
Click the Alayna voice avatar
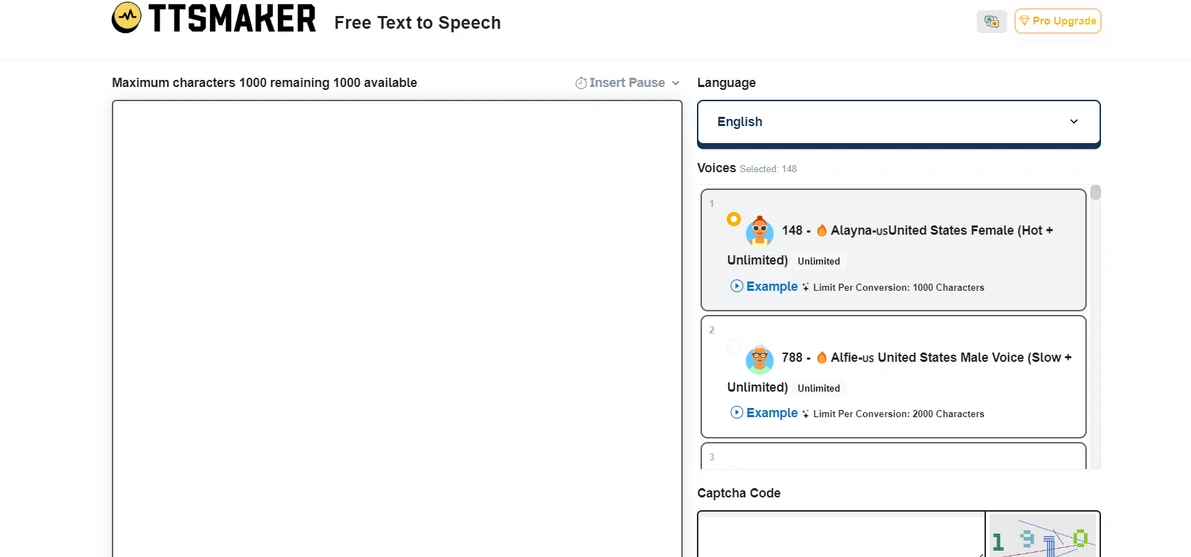click(760, 231)
